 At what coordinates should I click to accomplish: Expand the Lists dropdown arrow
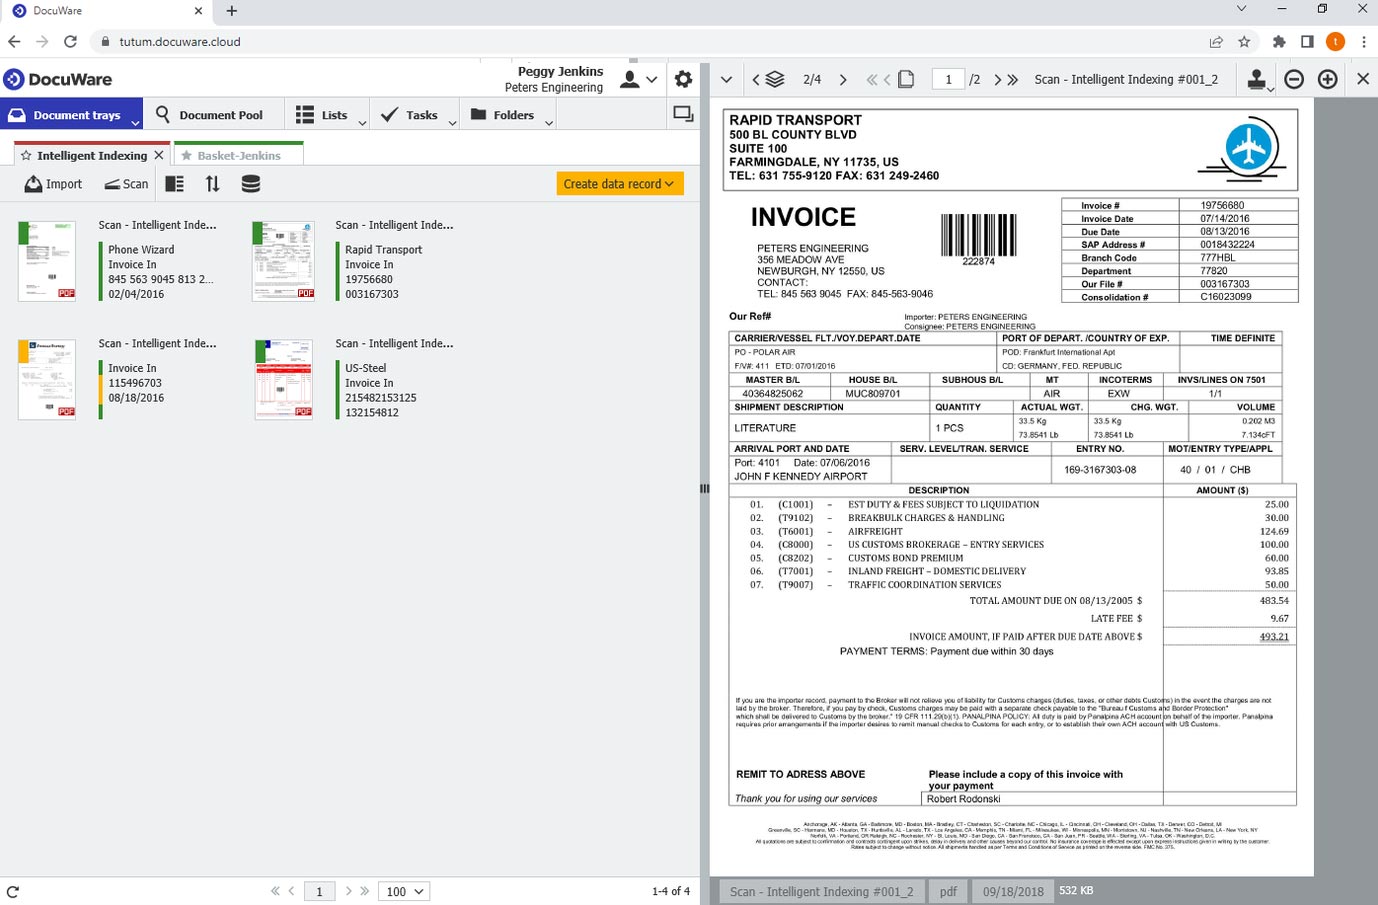(x=362, y=123)
